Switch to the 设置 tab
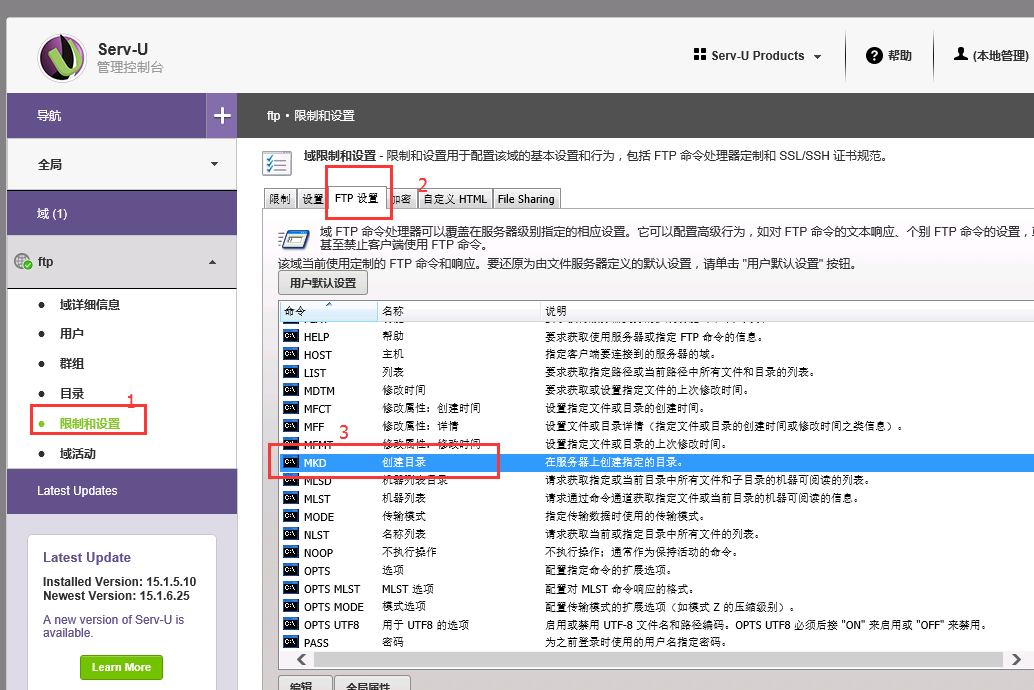 tap(313, 199)
